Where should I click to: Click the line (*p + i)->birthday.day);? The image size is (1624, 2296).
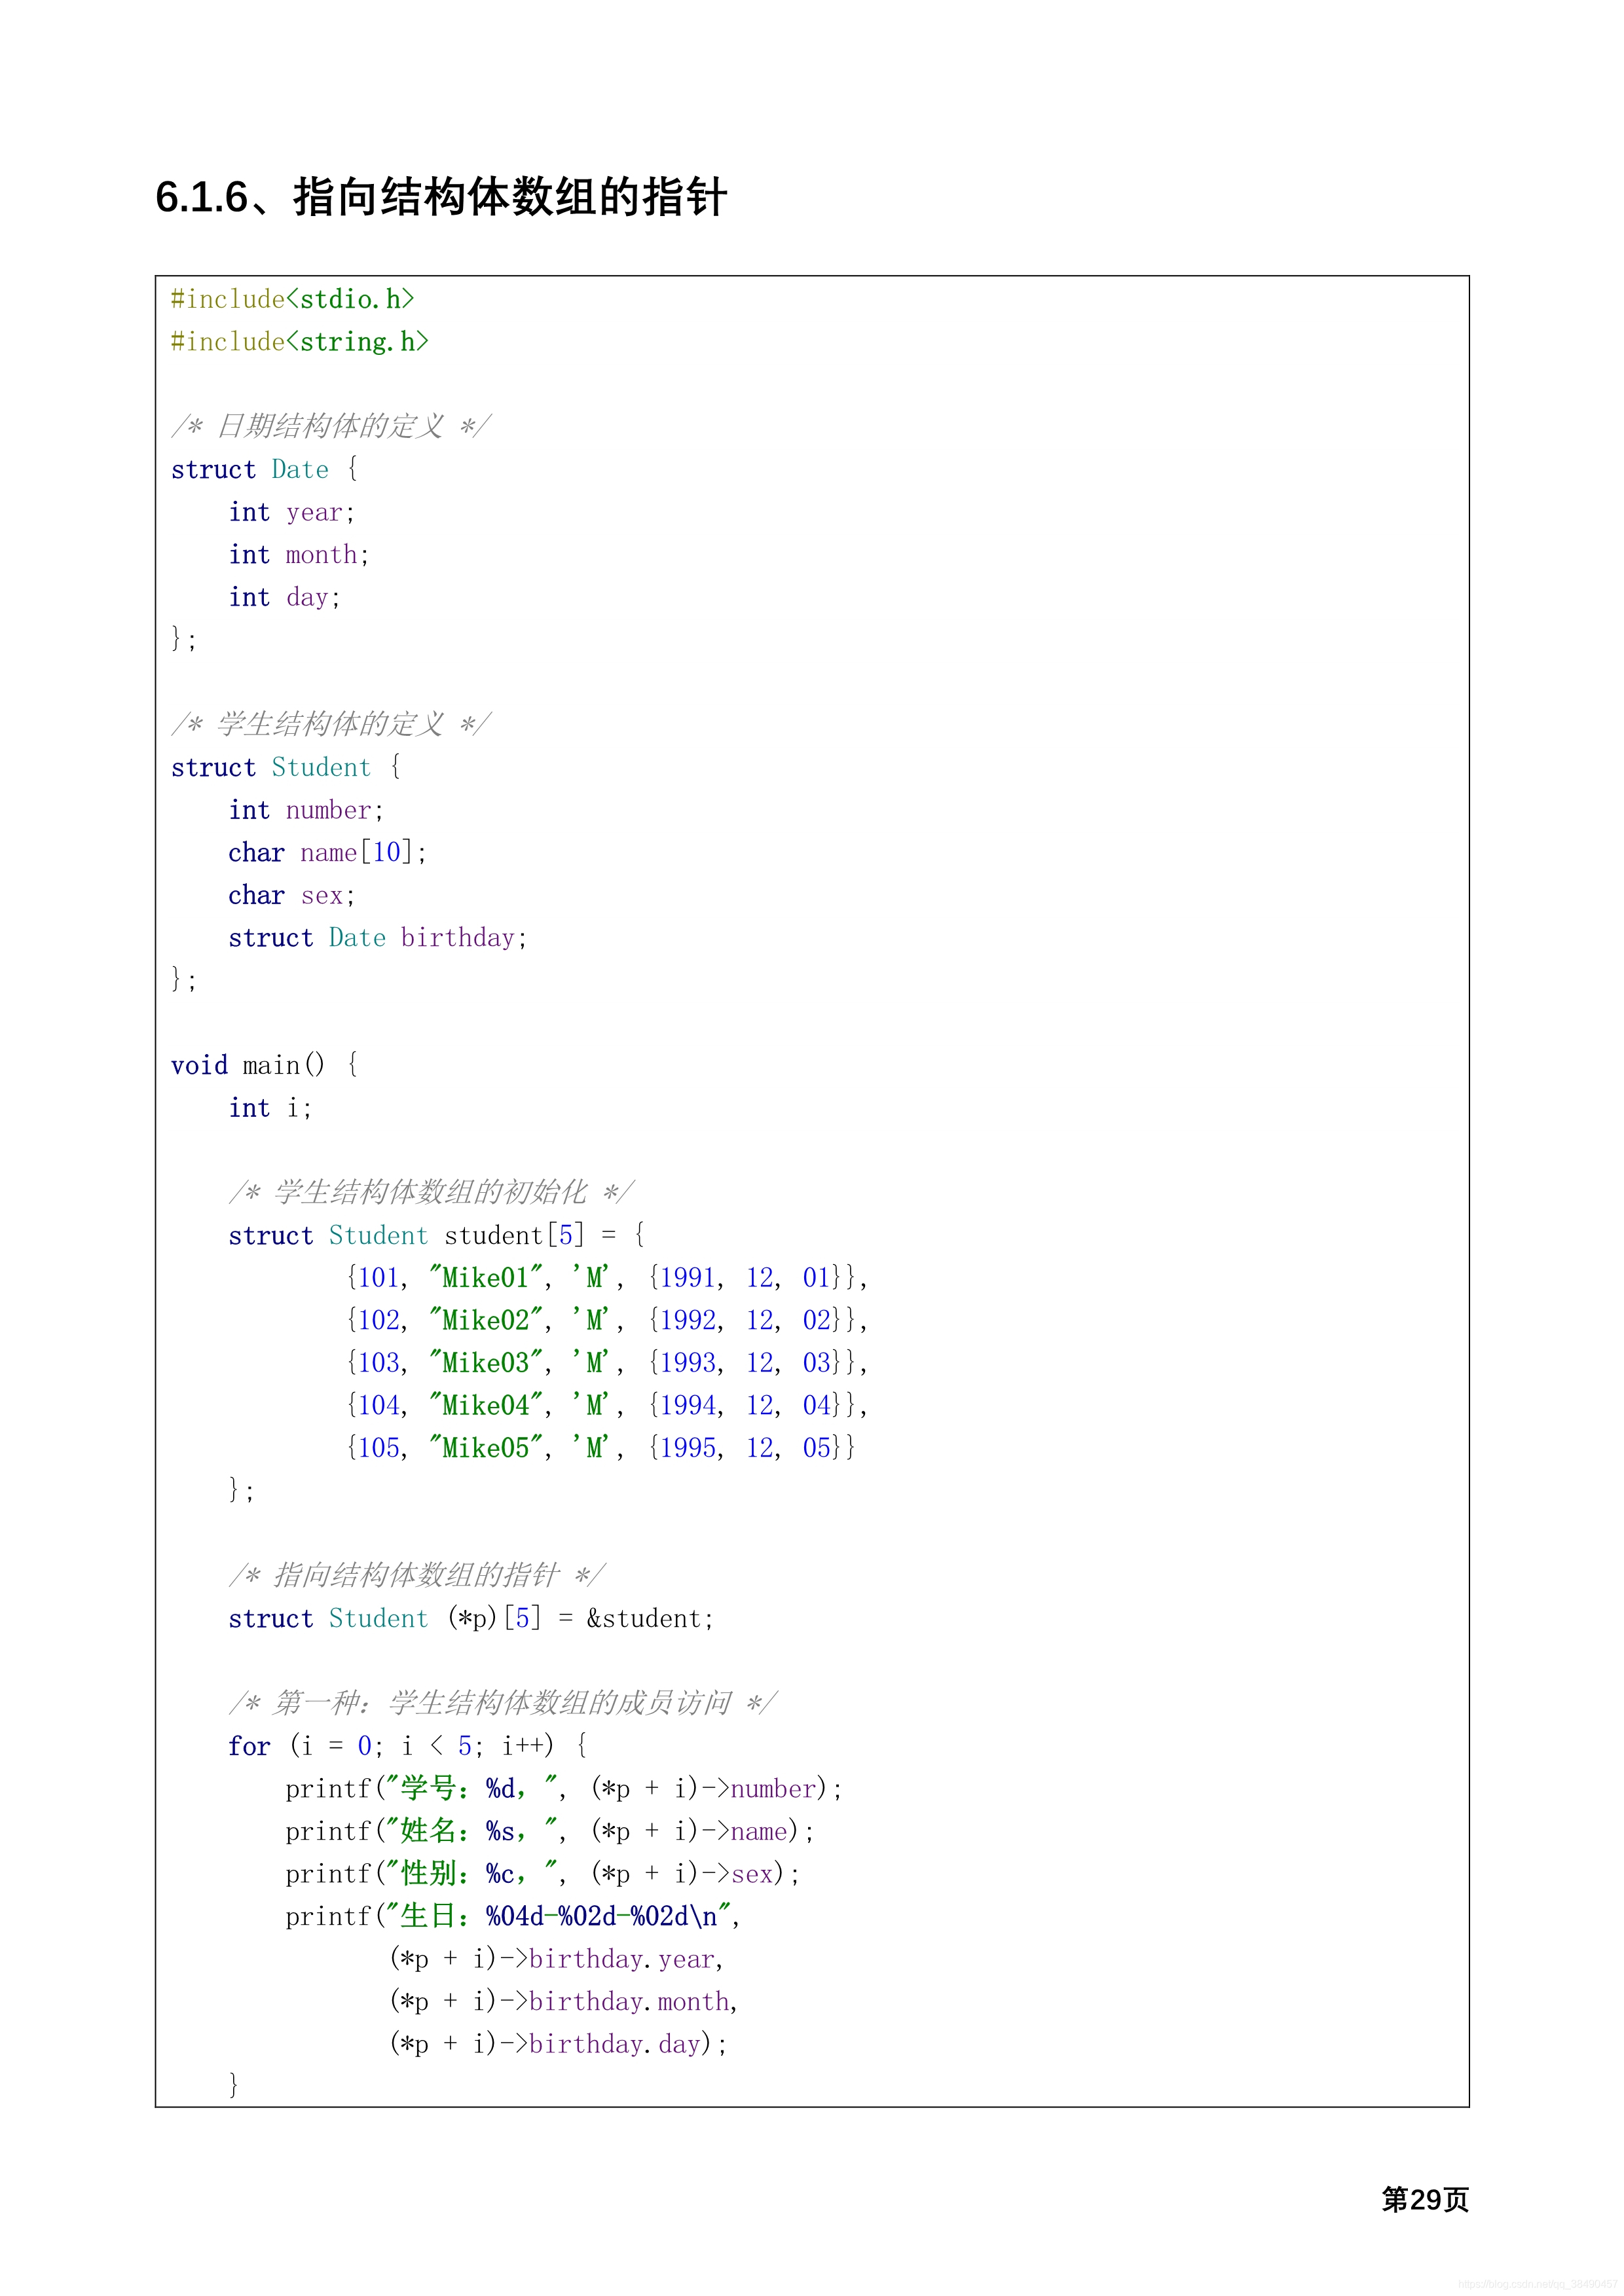pos(558,2044)
